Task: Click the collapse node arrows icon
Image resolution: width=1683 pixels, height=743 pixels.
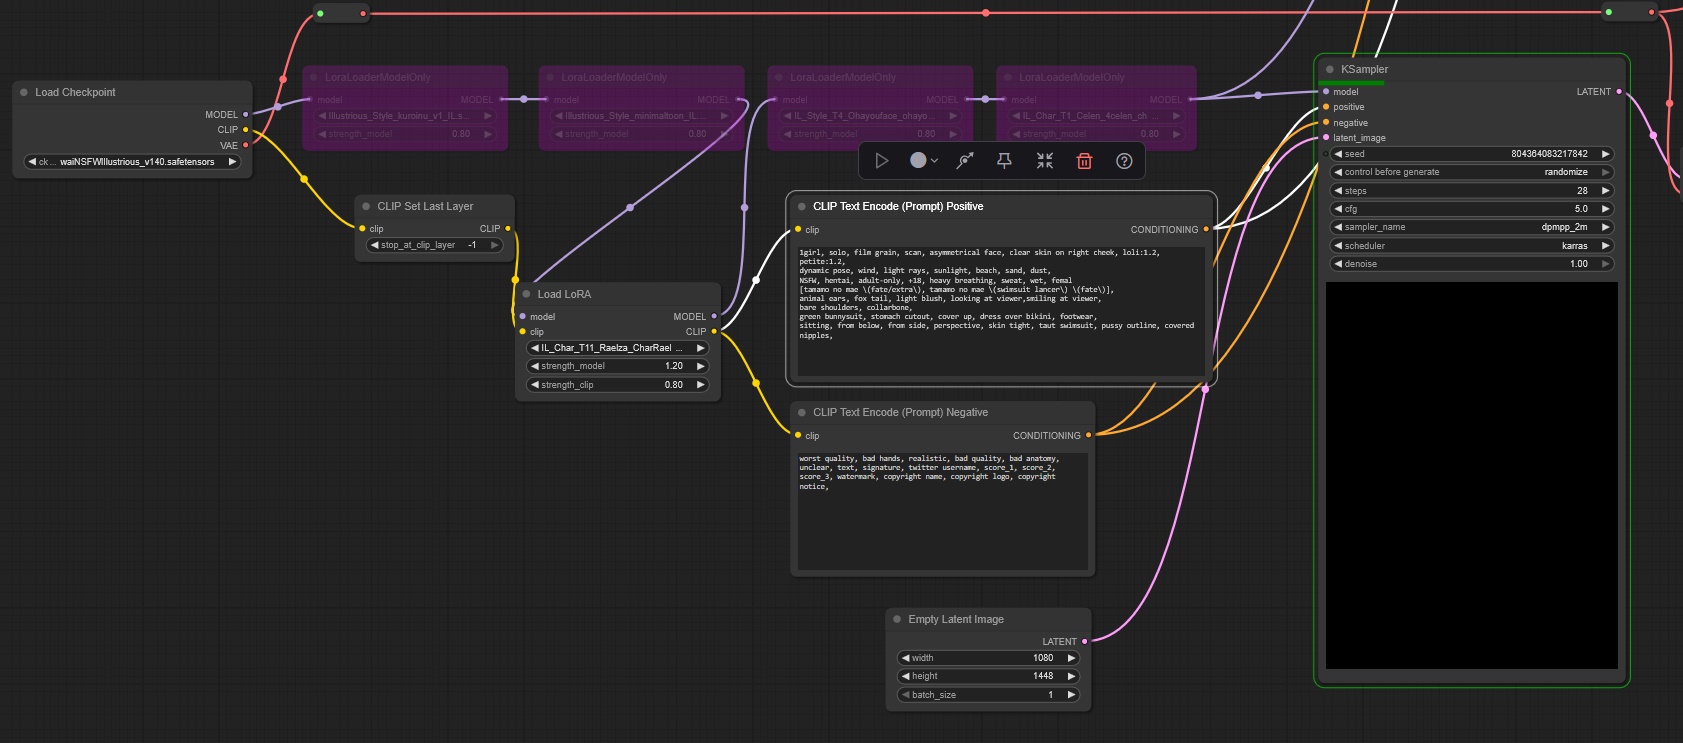Action: (1044, 161)
